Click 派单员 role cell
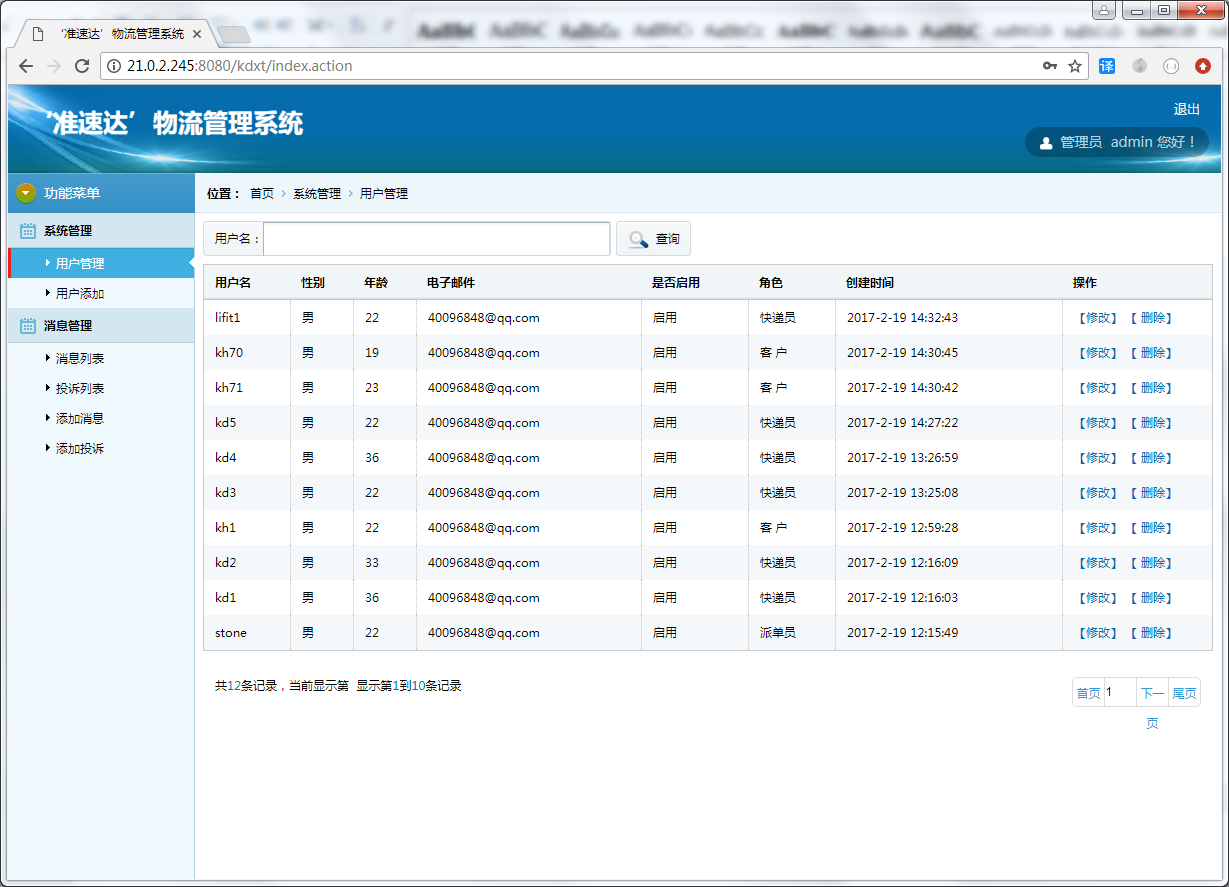The height and width of the screenshot is (887, 1229). pos(778,632)
